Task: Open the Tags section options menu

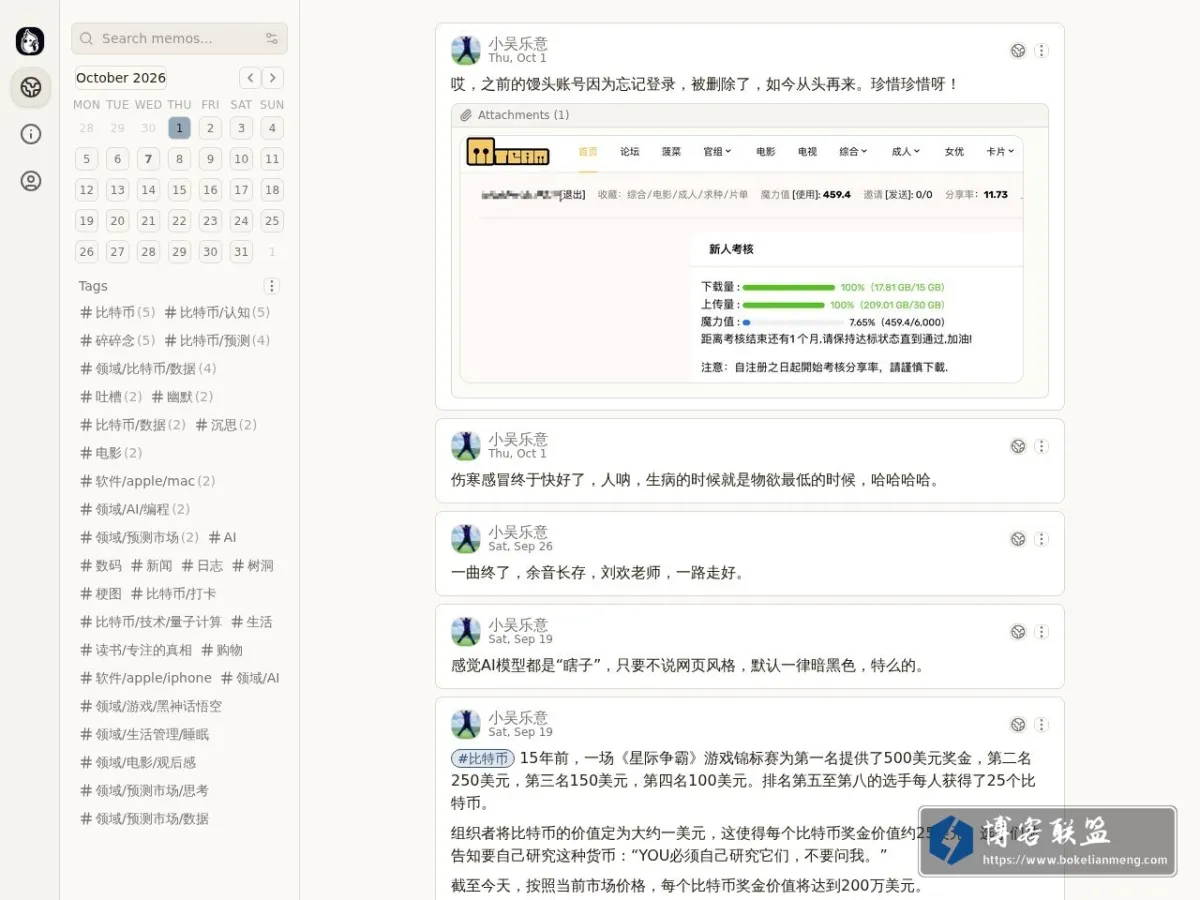Action: [x=271, y=286]
